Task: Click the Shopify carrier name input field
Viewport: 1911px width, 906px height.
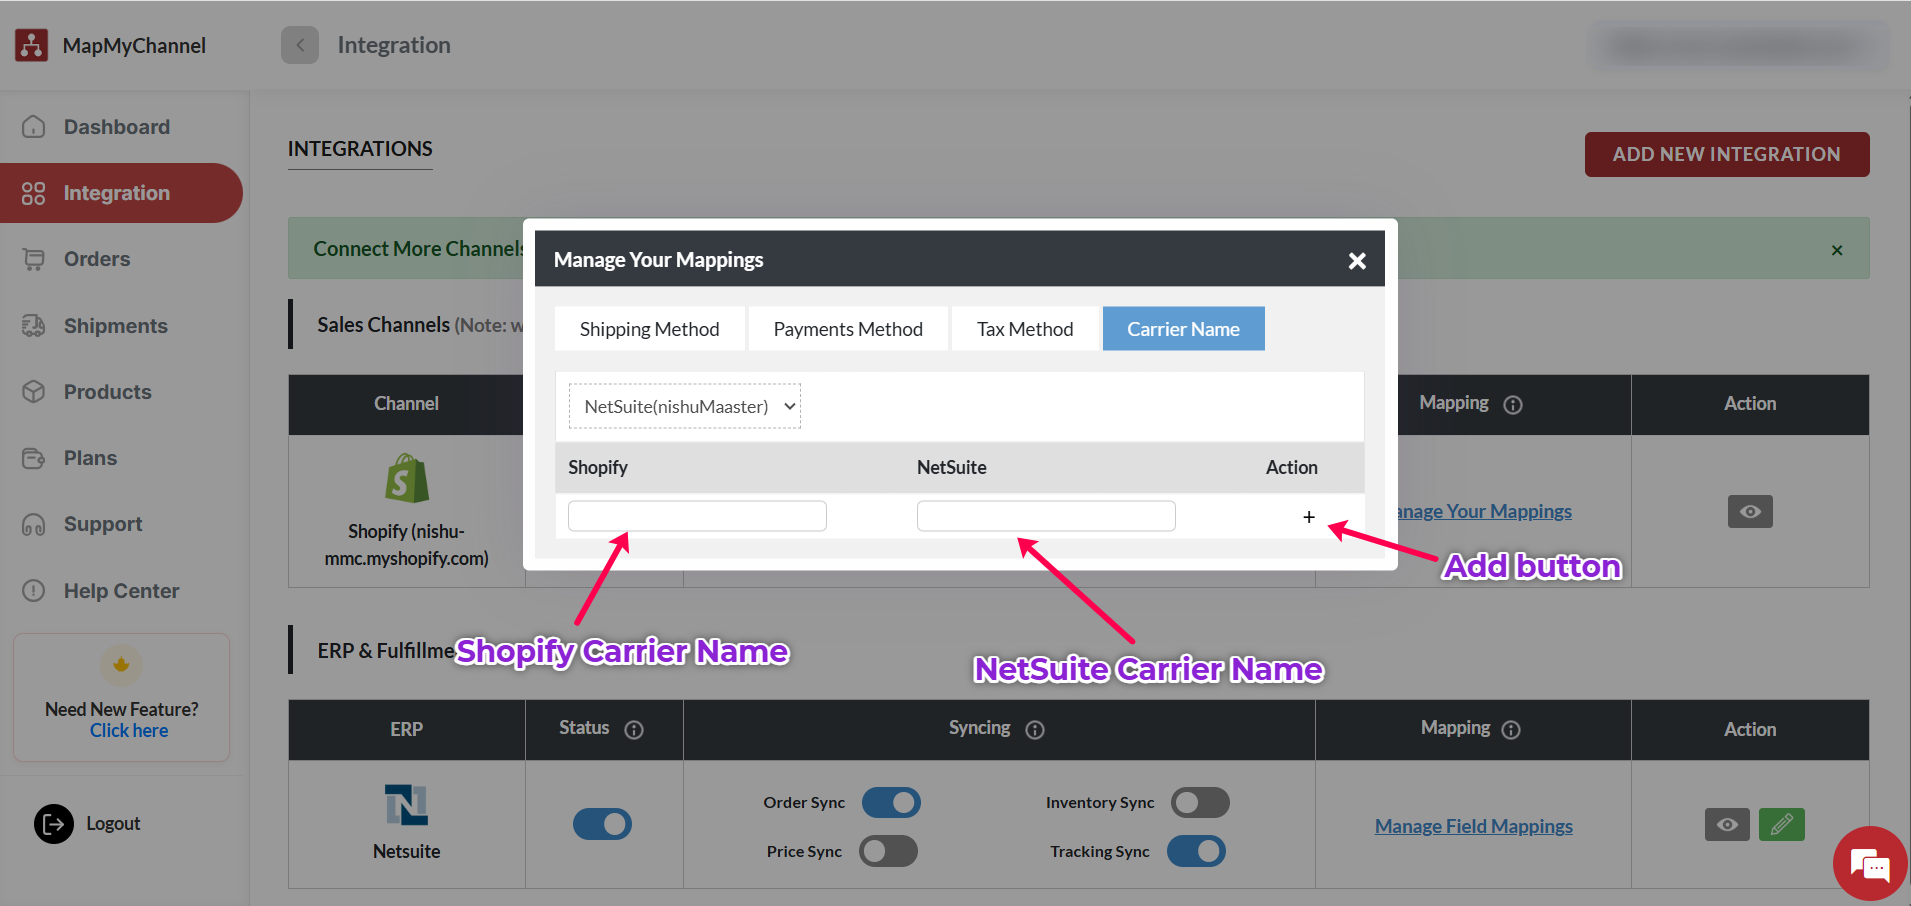Action: [x=697, y=516]
